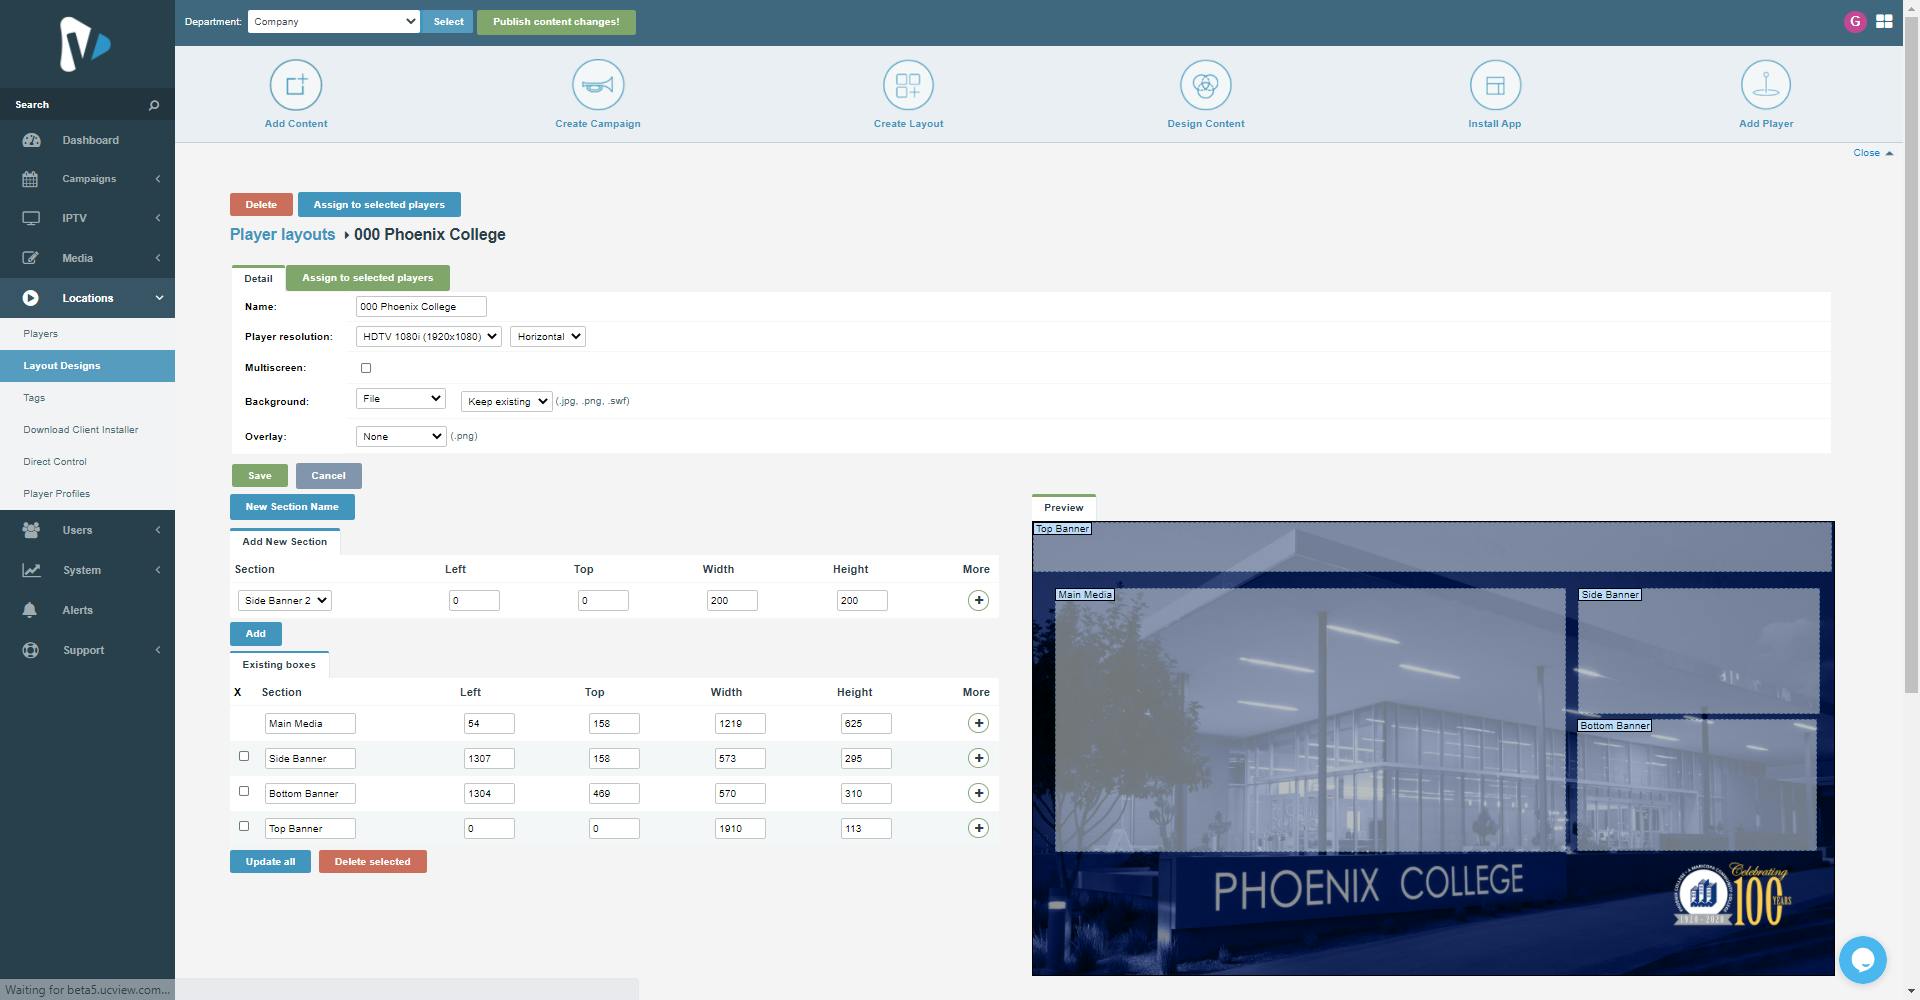This screenshot has height=1000, width=1920.
Task: Toggle the Multiscreen checkbox
Action: (x=366, y=368)
